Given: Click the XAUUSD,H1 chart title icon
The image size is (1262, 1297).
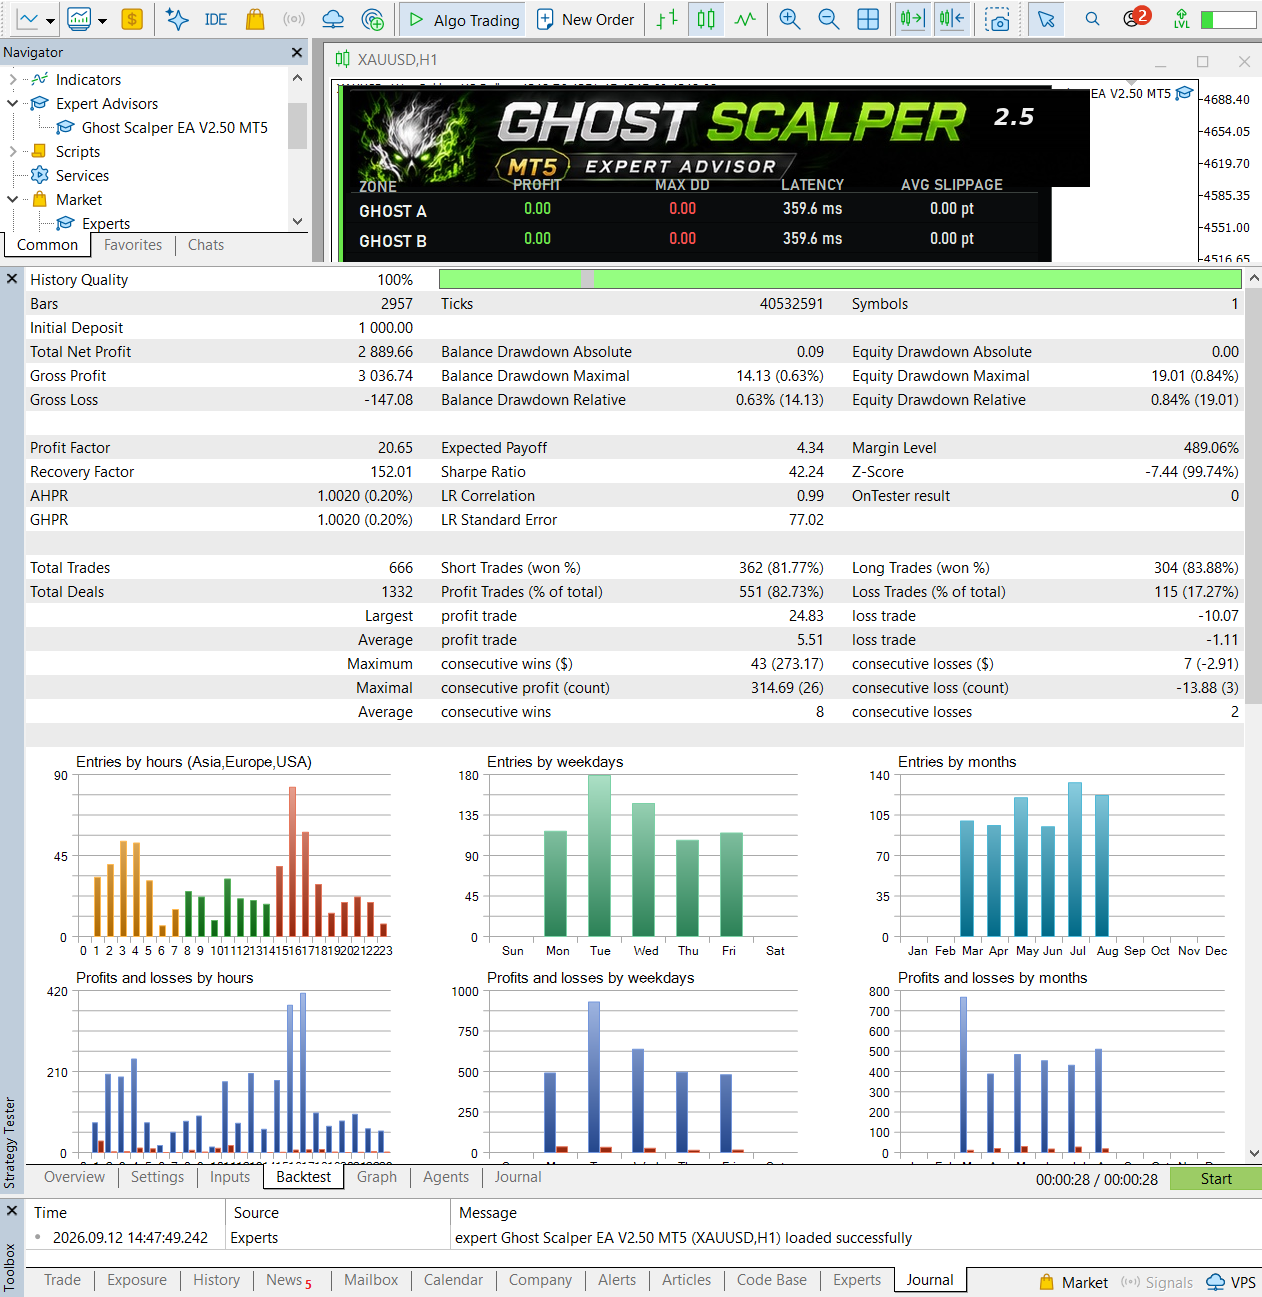Looking at the screenshot, I should 343,59.
